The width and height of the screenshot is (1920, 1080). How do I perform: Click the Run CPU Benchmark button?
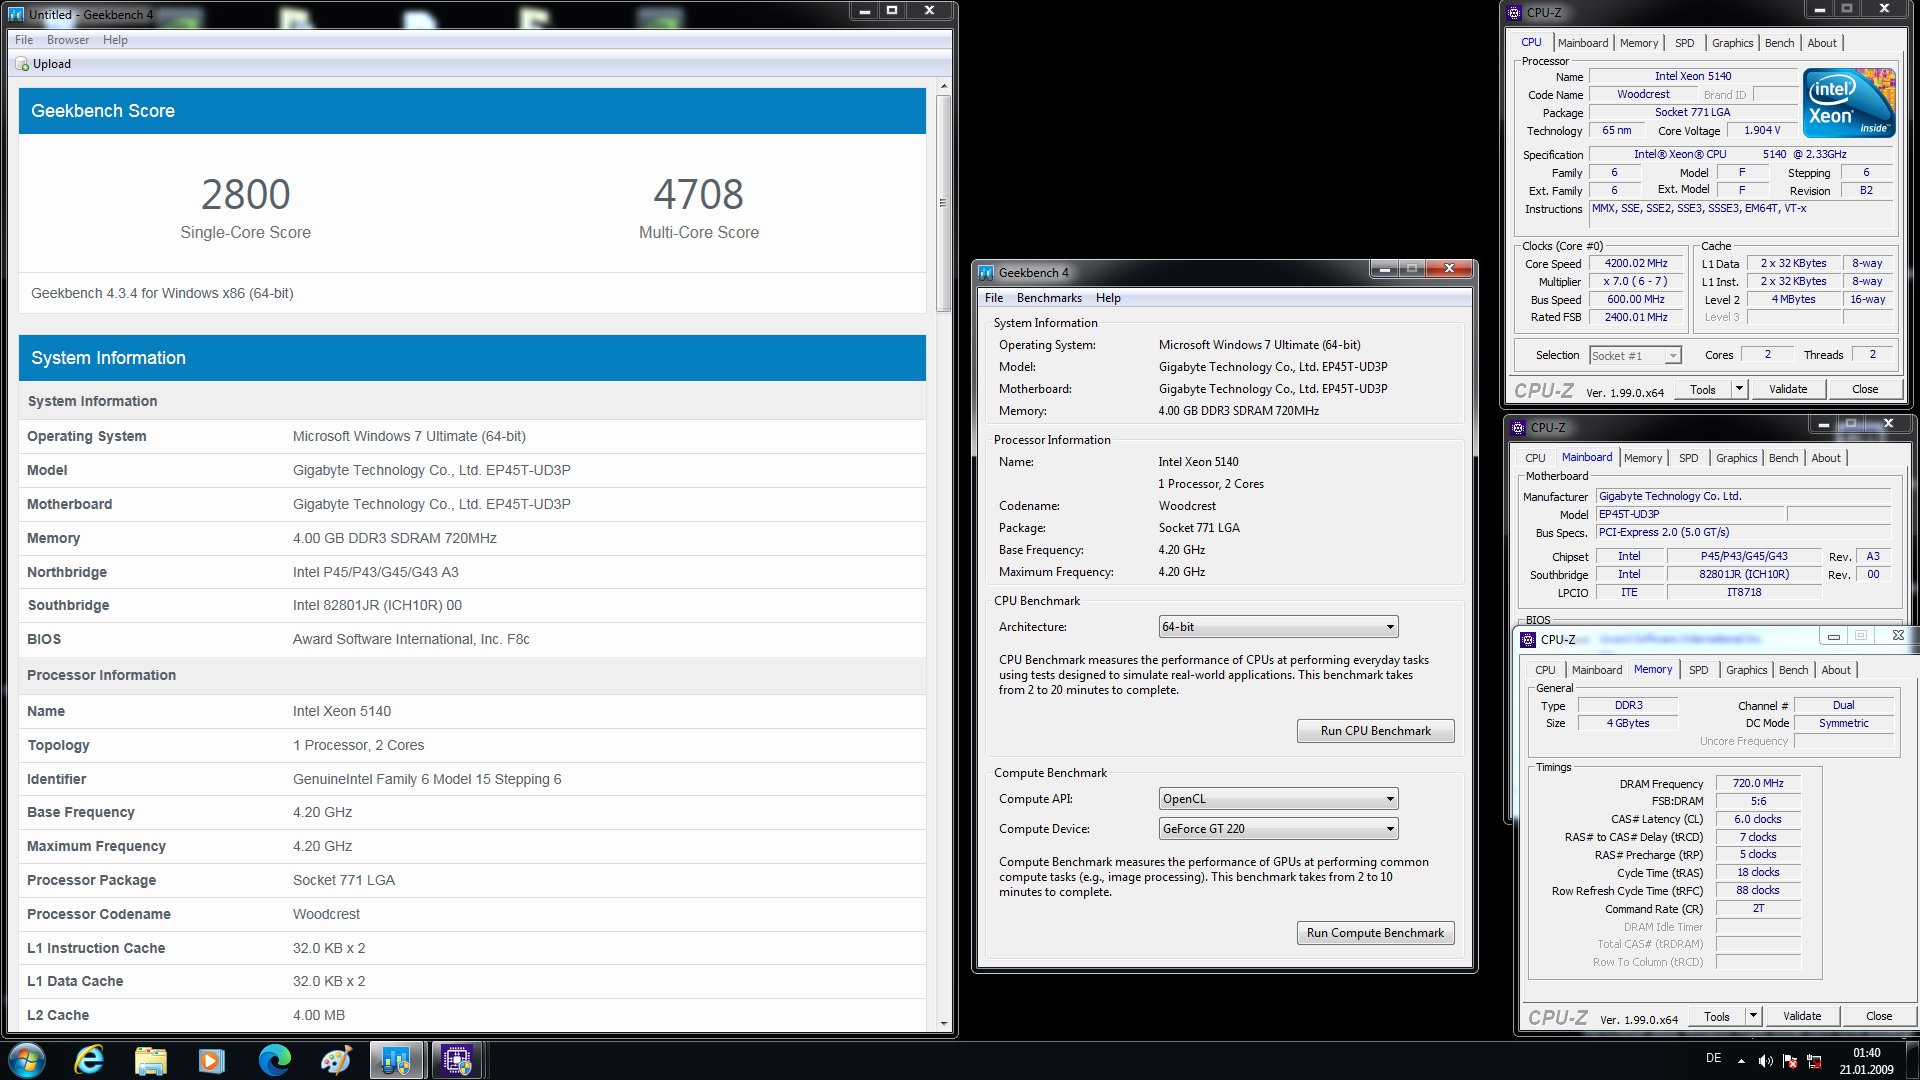pos(1375,731)
